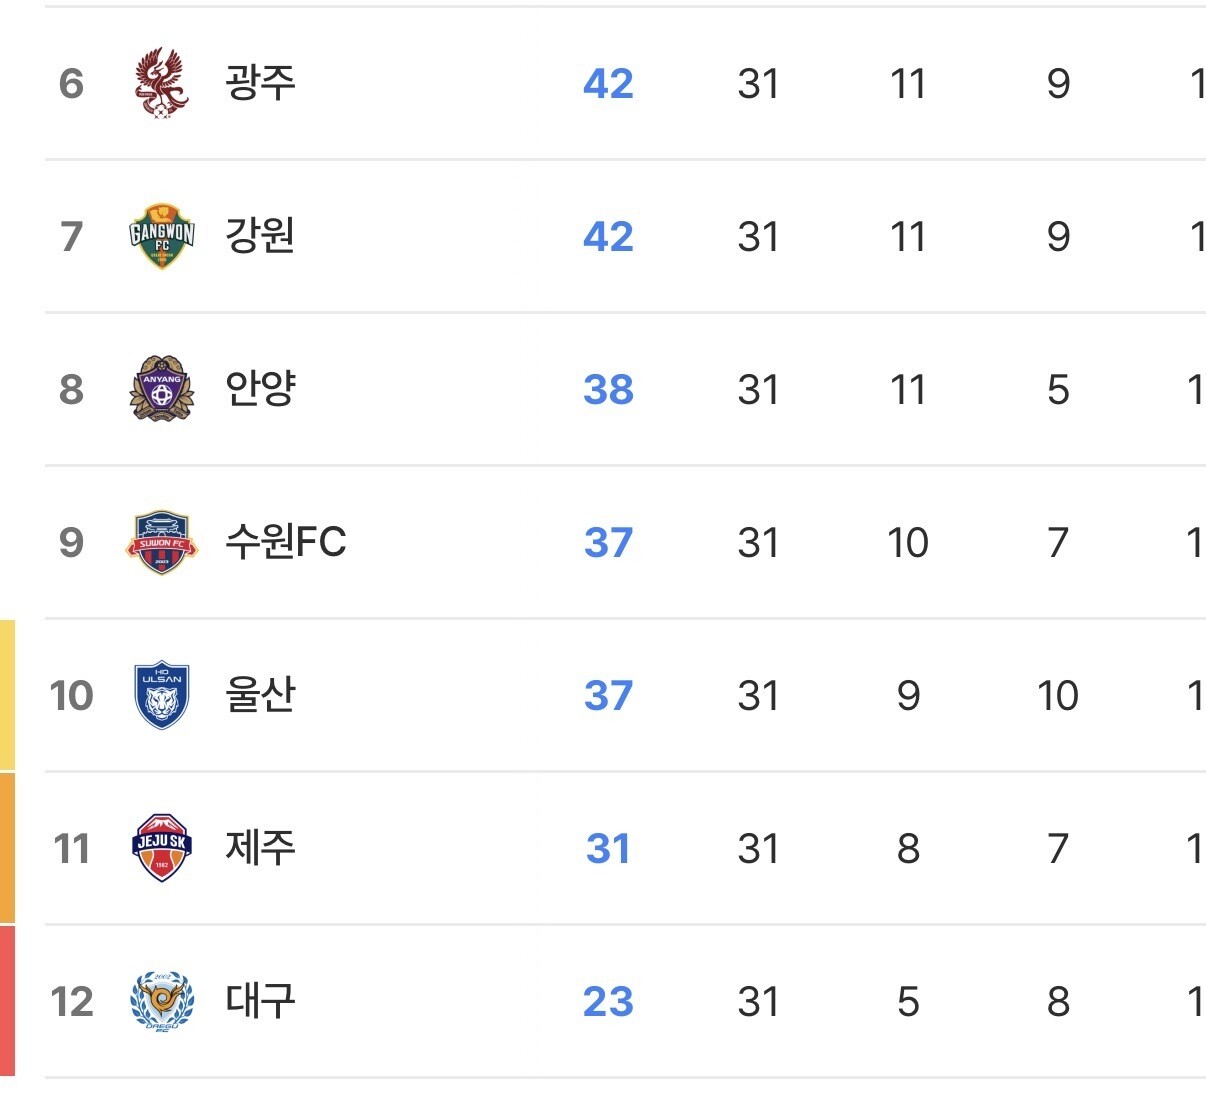Image resolution: width=1206 pixels, height=1105 pixels.
Task: Click the yellow marker beside rank 10
Action: tap(7, 695)
